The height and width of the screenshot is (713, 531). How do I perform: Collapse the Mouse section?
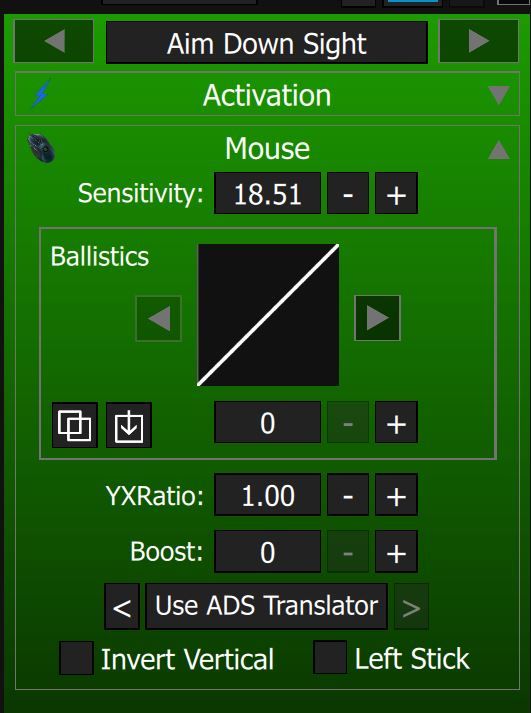[x=499, y=150]
